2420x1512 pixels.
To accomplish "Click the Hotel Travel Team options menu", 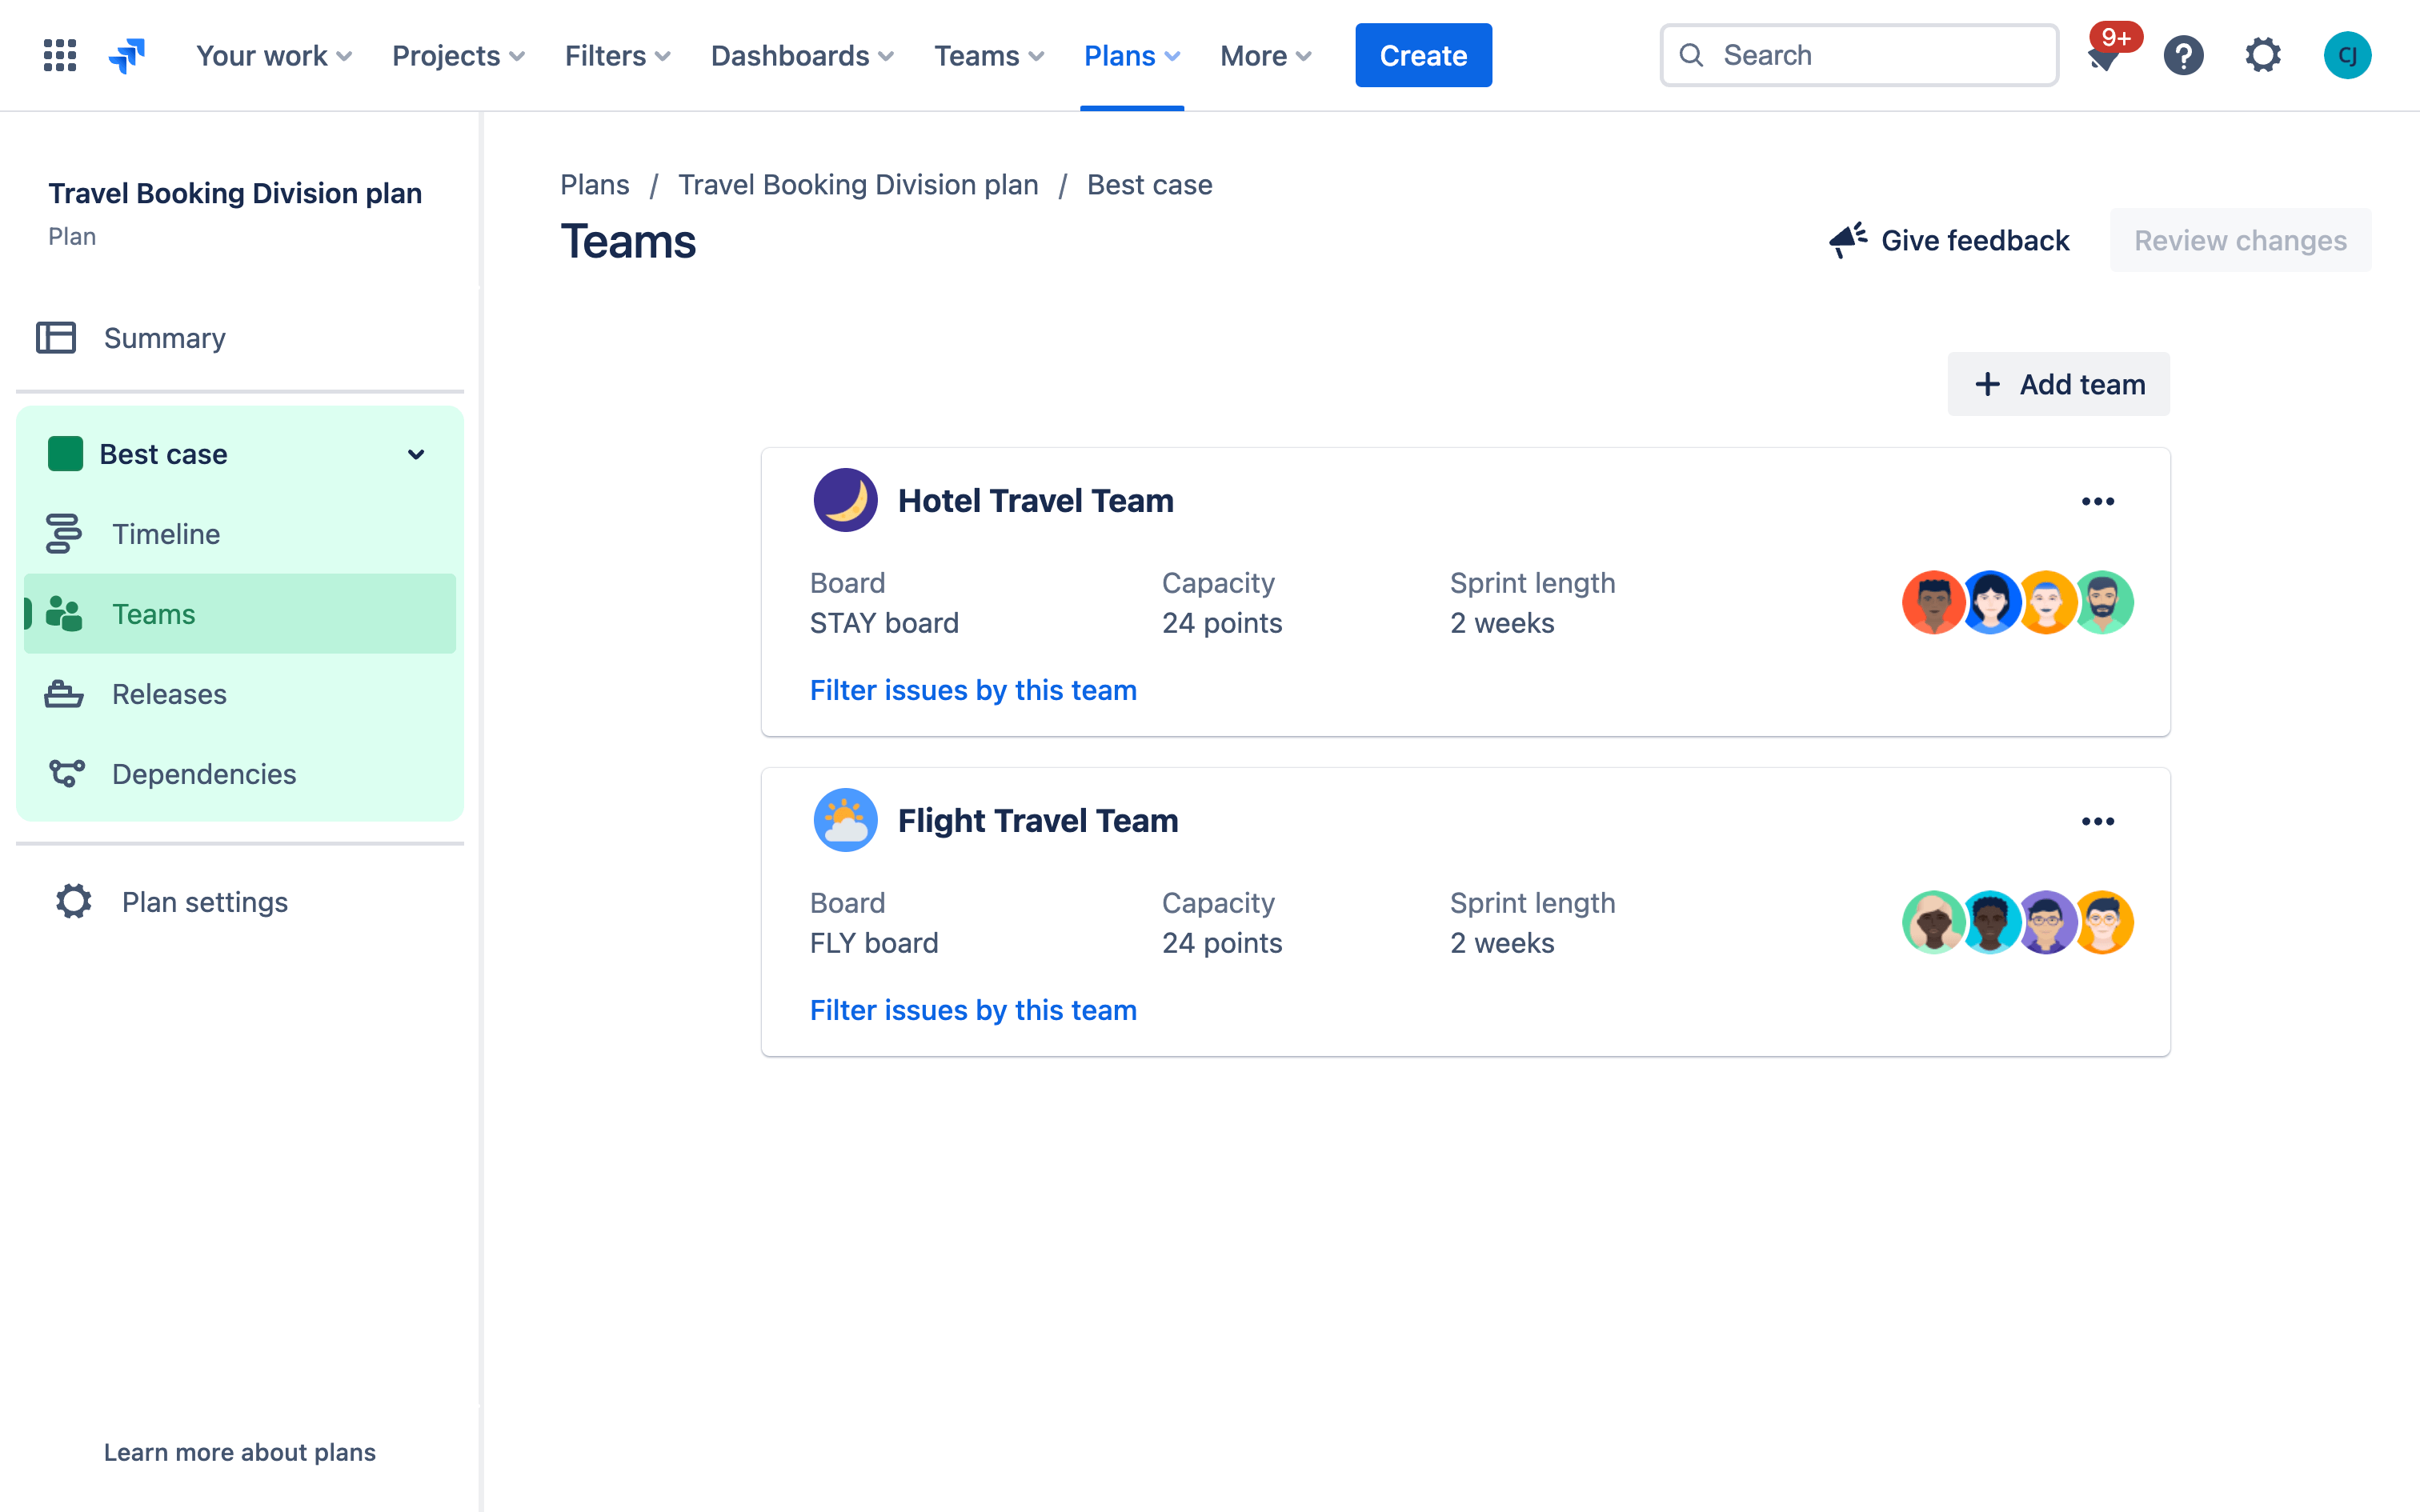I will [x=2097, y=500].
